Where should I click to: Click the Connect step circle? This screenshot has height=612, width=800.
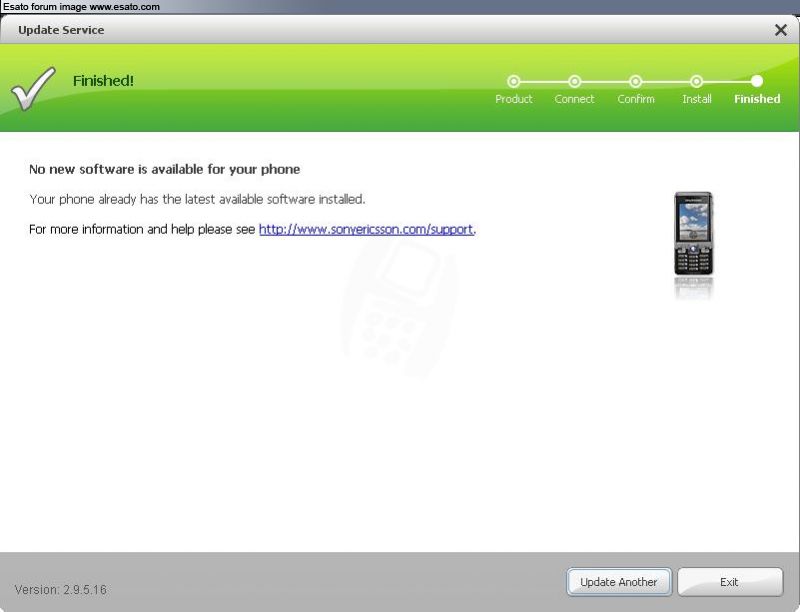(x=574, y=82)
